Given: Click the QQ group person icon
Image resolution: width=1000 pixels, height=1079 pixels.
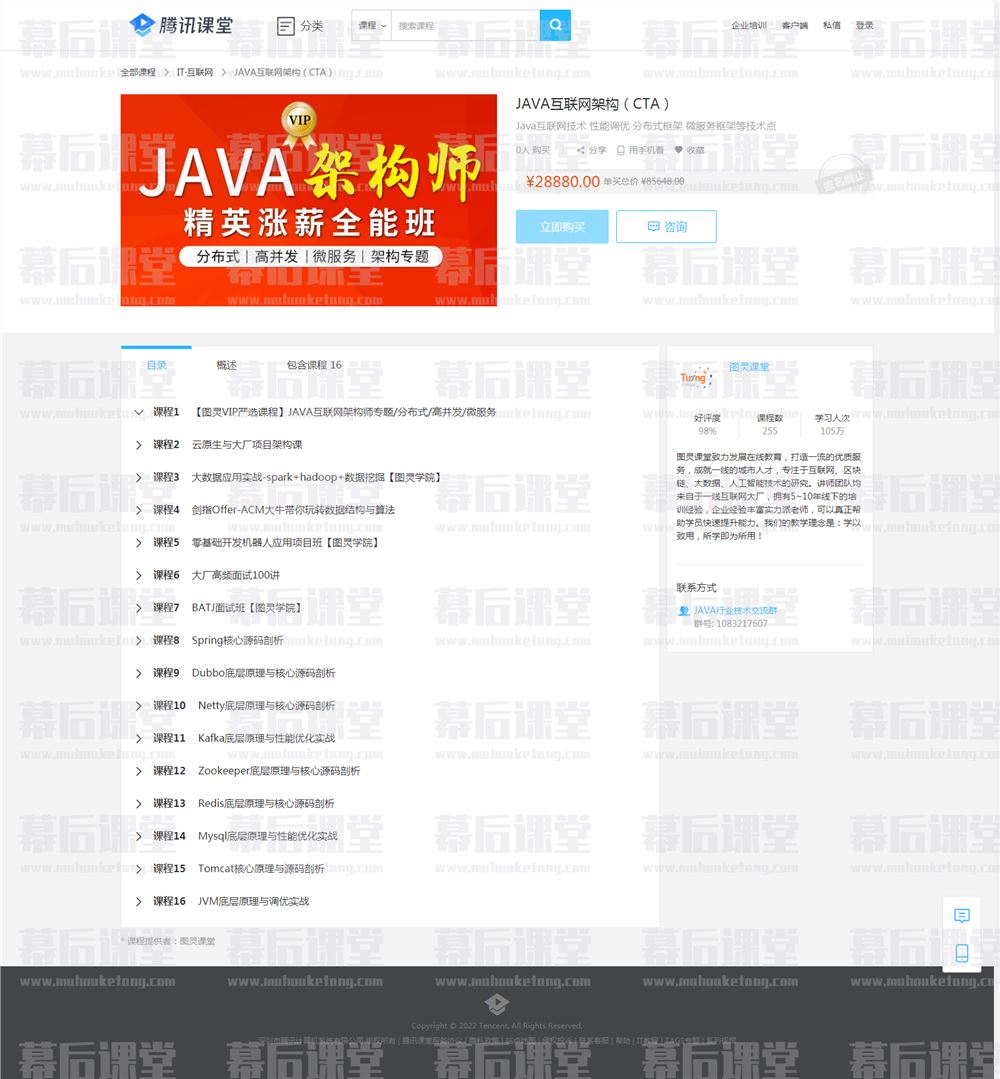Looking at the screenshot, I should 683,610.
